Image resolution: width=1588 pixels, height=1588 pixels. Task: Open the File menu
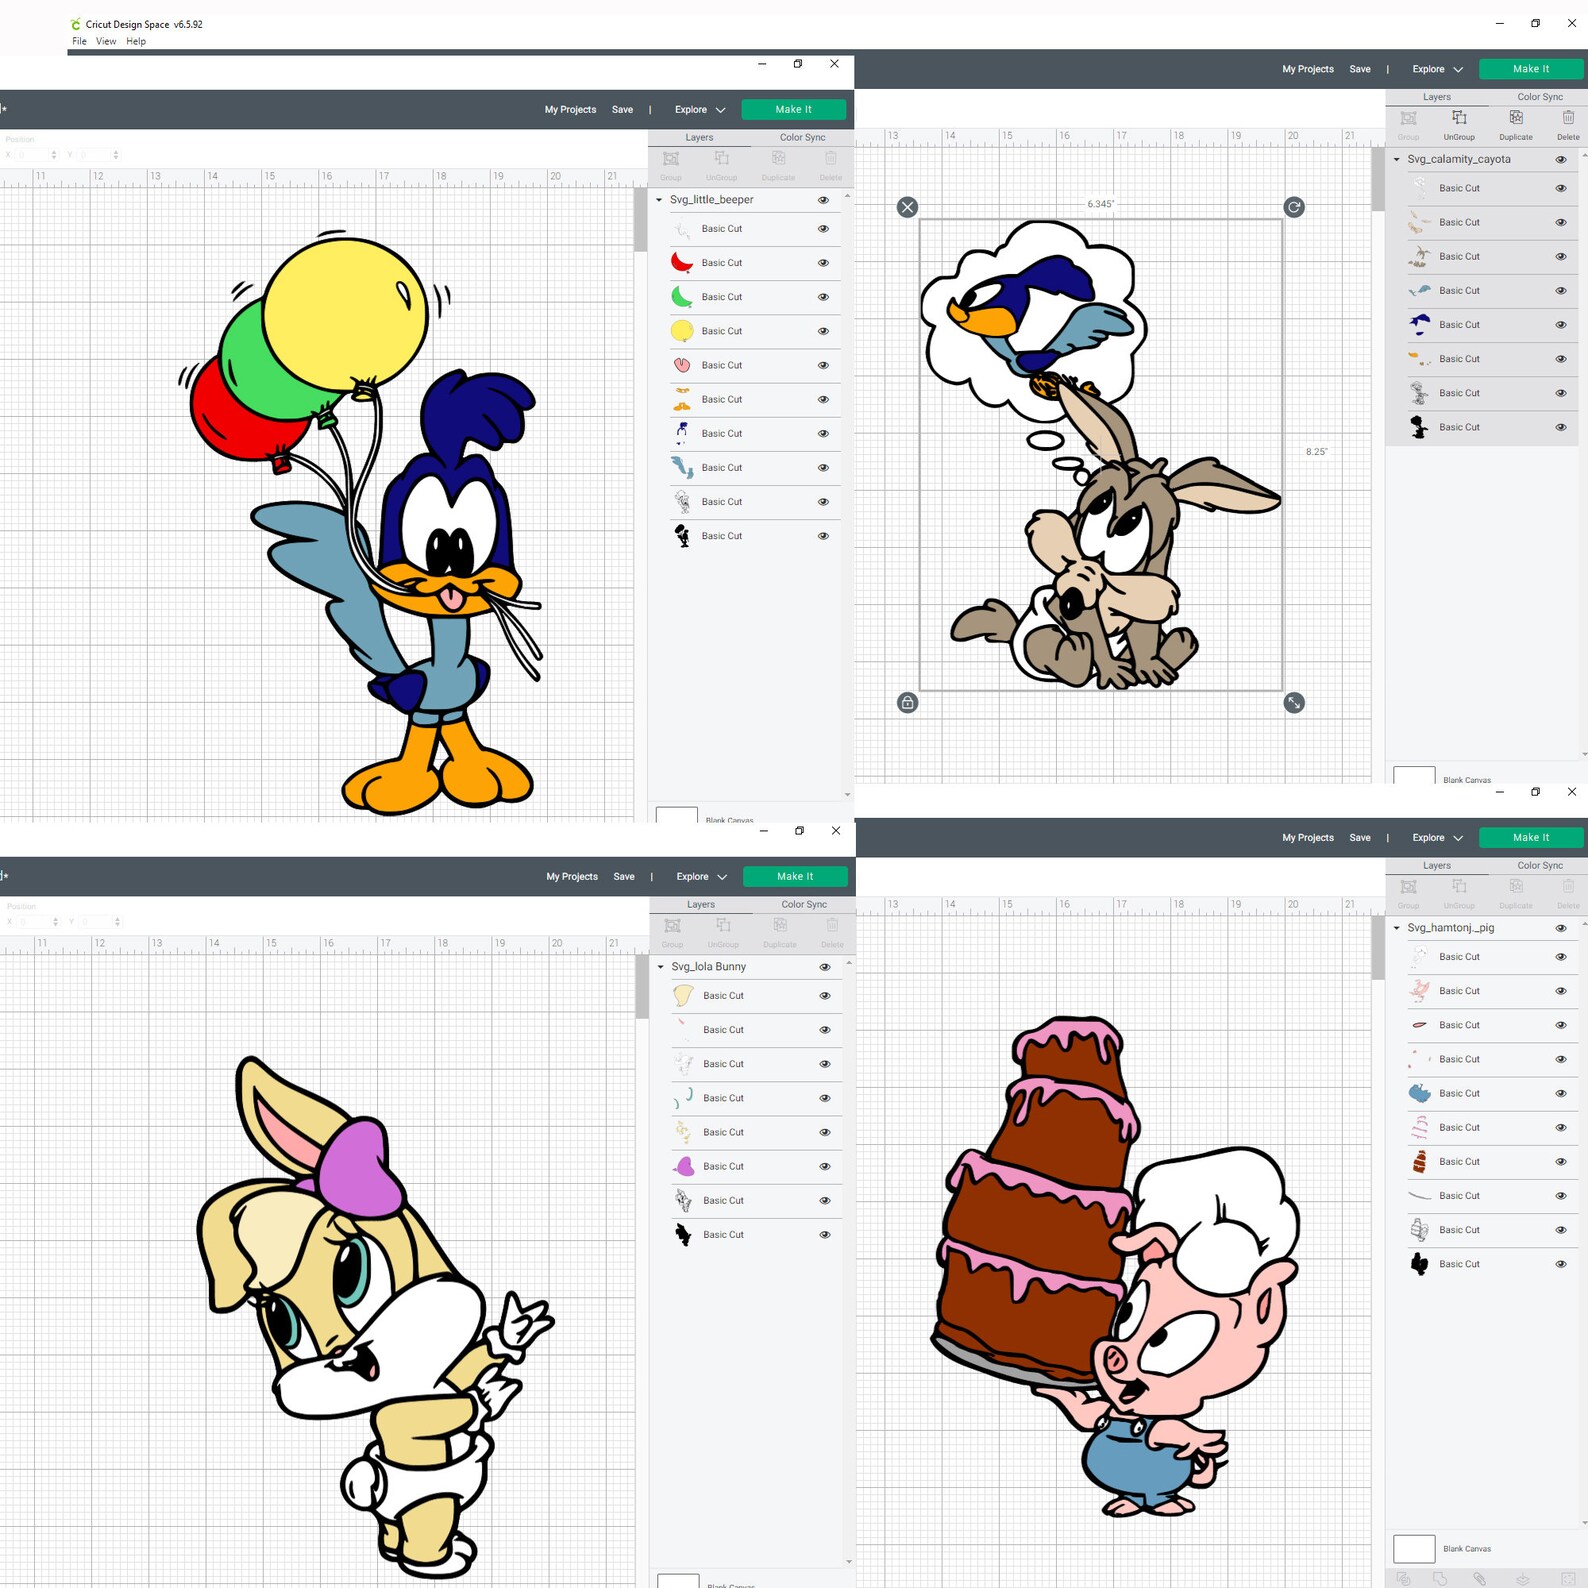79,41
